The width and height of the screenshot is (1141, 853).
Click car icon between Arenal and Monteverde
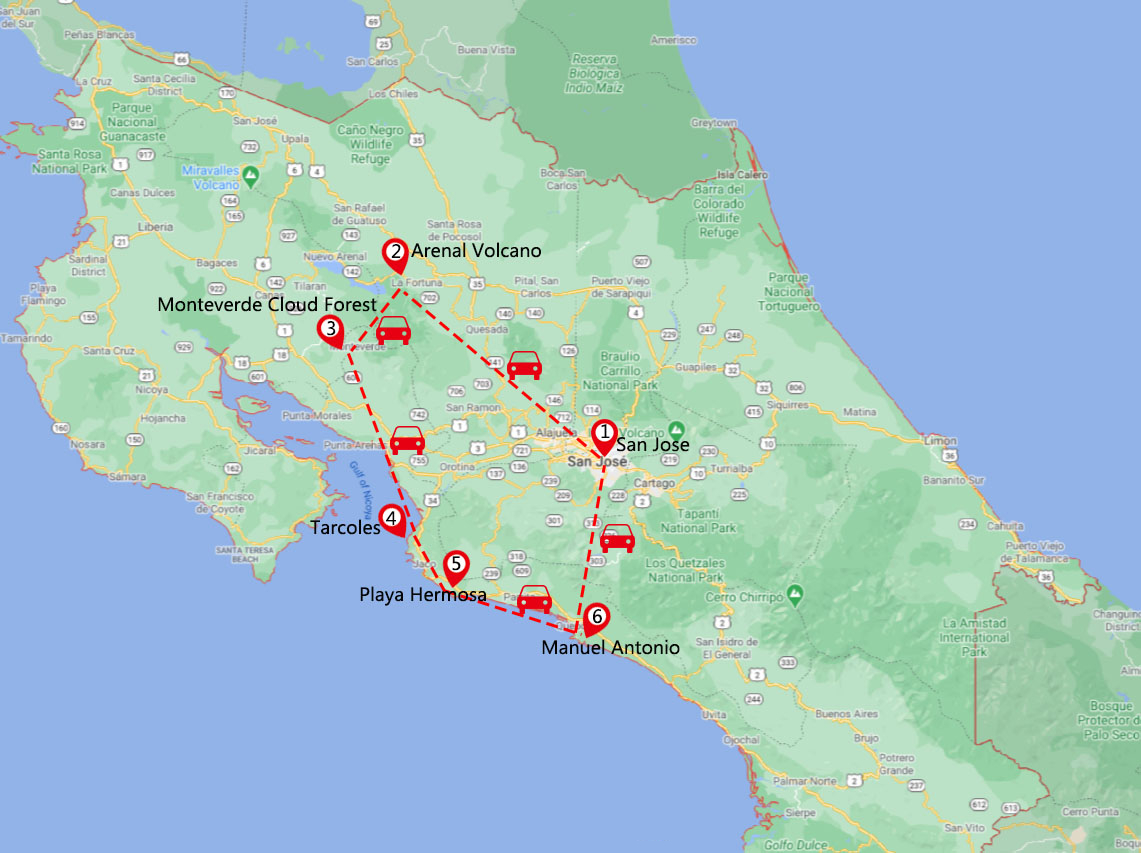click(393, 330)
